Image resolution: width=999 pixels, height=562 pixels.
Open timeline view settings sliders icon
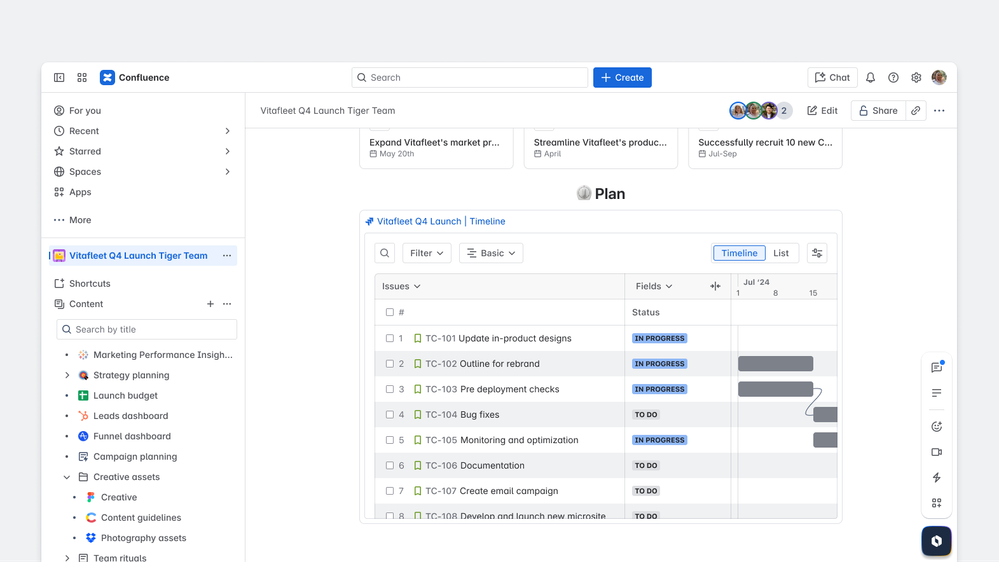(817, 254)
